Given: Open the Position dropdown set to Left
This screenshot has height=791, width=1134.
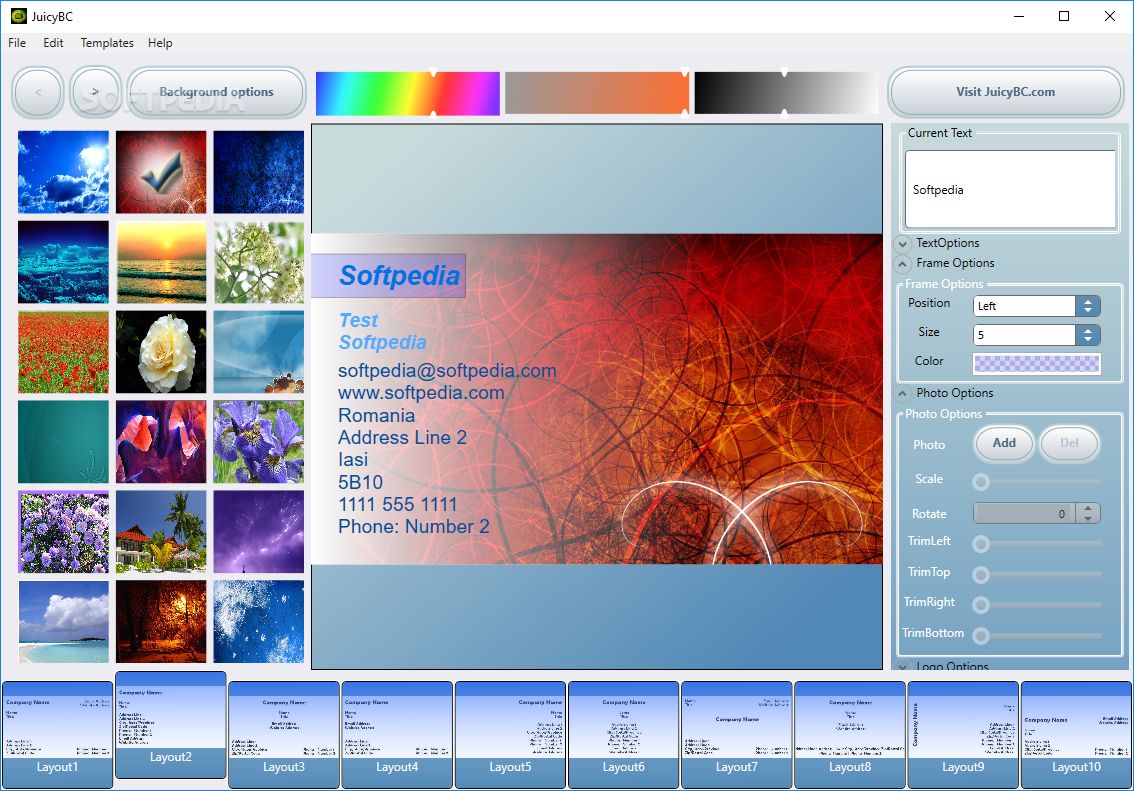Looking at the screenshot, I should (x=1036, y=306).
